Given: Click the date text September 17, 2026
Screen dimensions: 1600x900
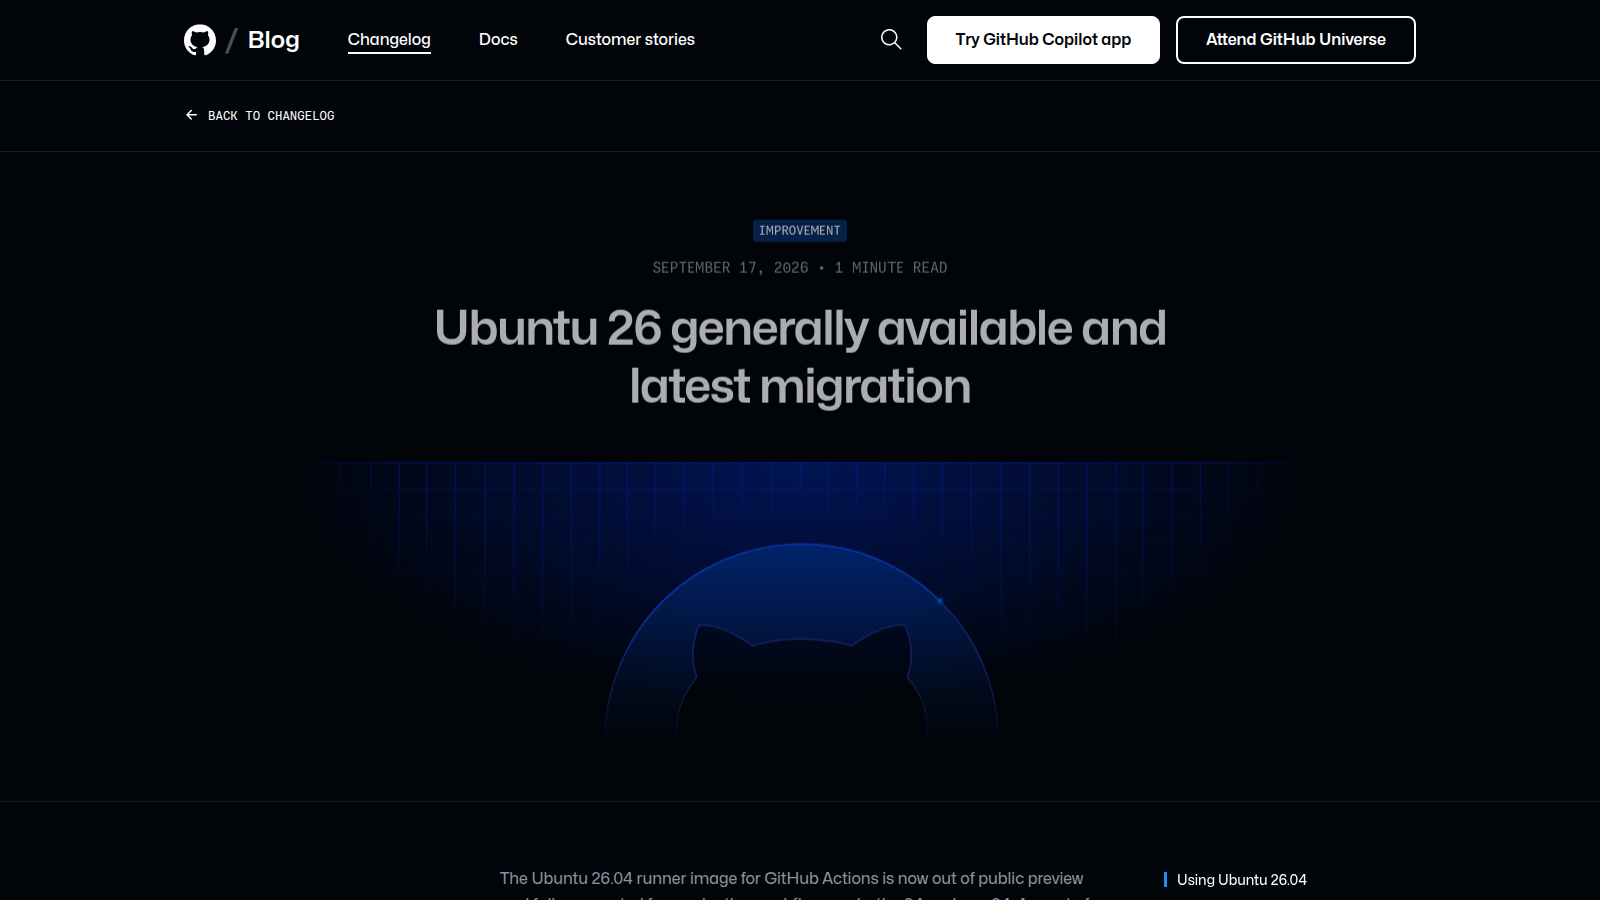Looking at the screenshot, I should tap(730, 268).
